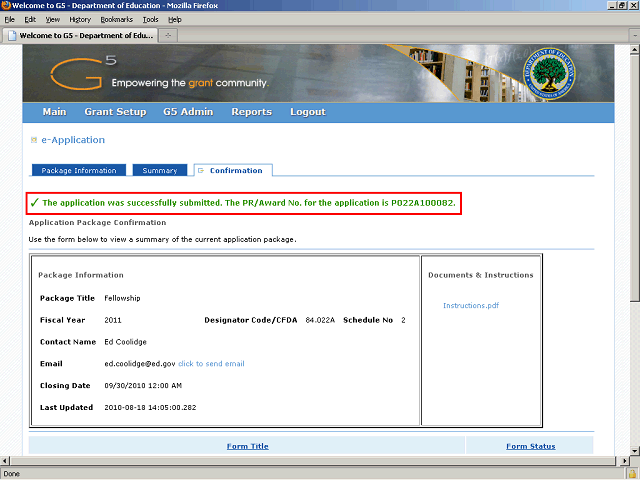This screenshot has width=640, height=480.
Task: Click the green checkmark success icon
Action: 34,202
